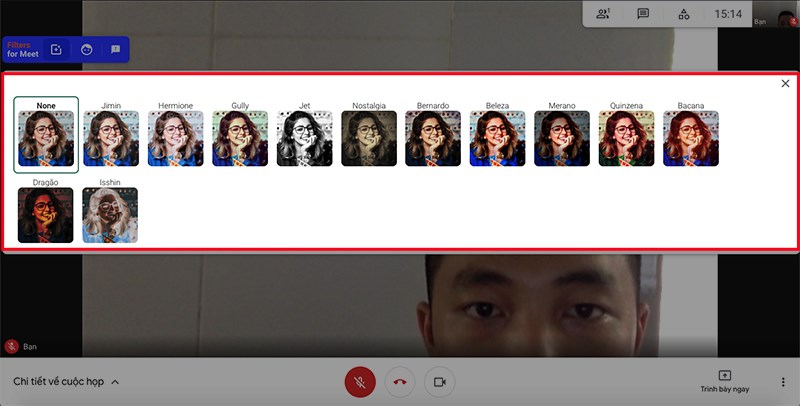
Task: Apply the Jimin filter
Action: tap(111, 138)
